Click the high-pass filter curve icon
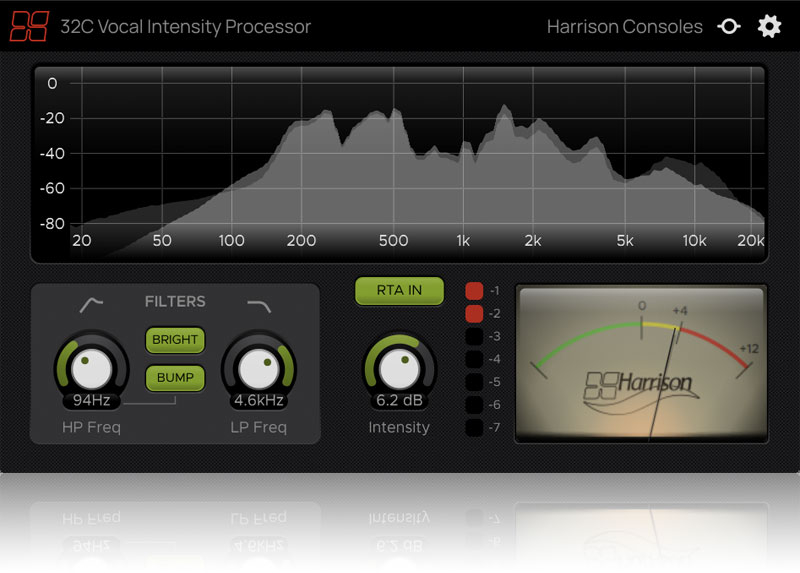 (x=92, y=304)
